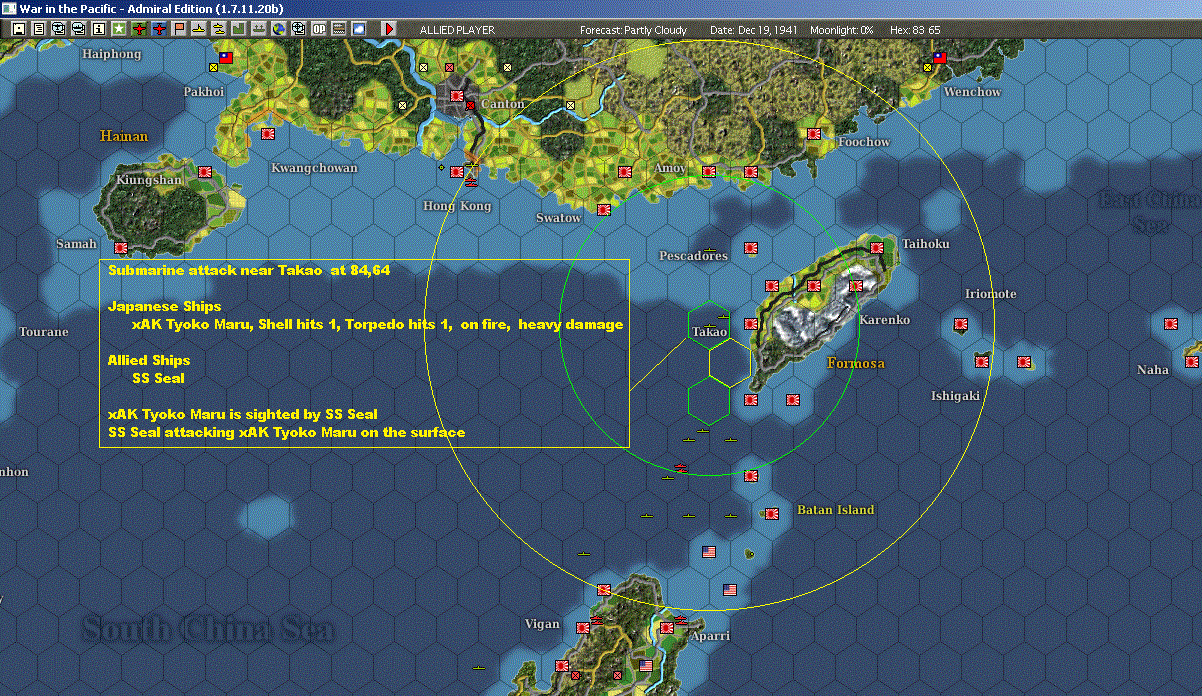Click the wavy lines keyboard-style toolbar icon
1202x696 pixels.
[340, 30]
